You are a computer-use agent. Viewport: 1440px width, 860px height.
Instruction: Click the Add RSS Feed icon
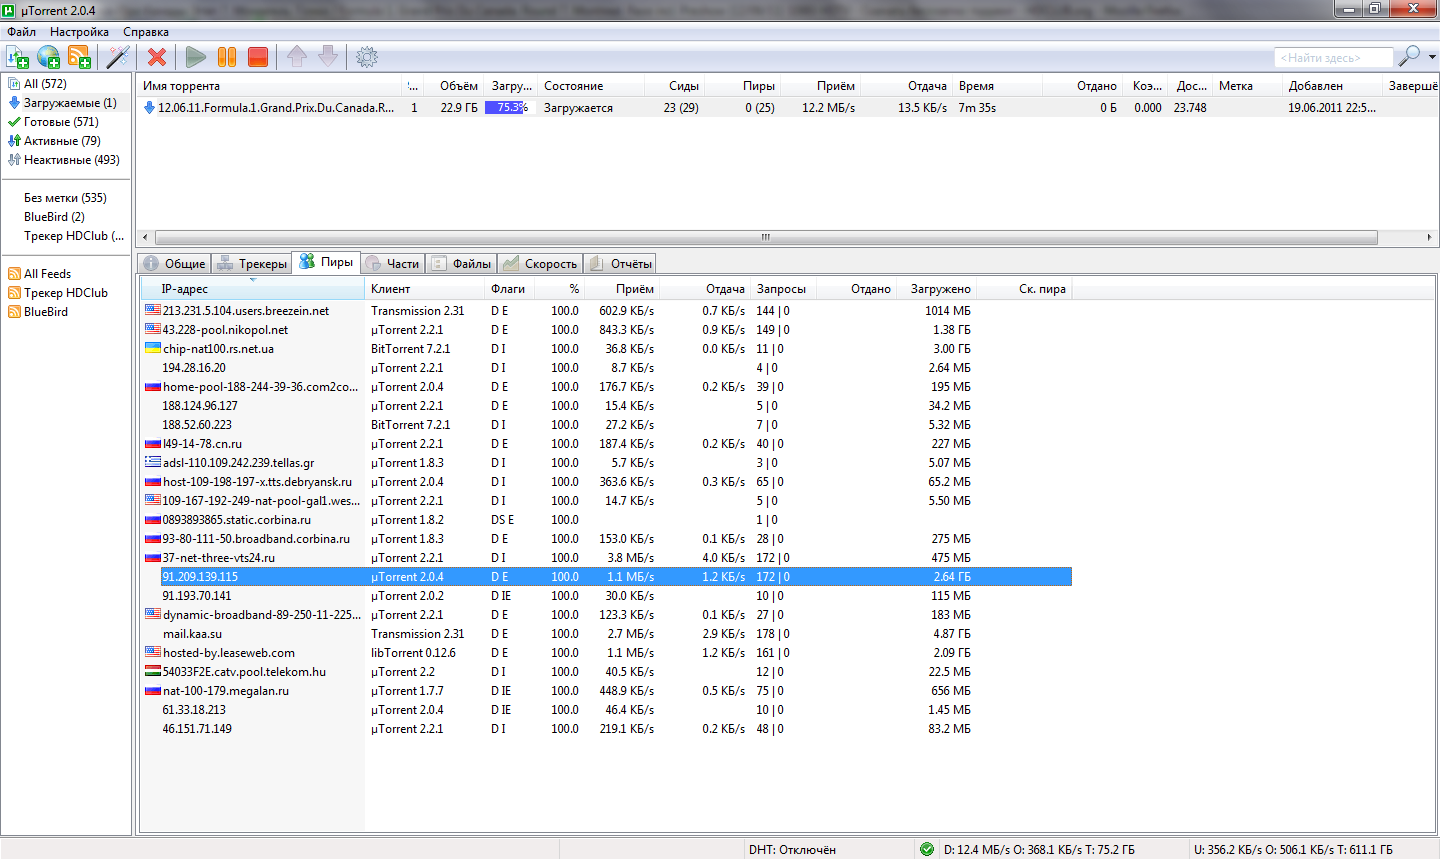pos(79,57)
